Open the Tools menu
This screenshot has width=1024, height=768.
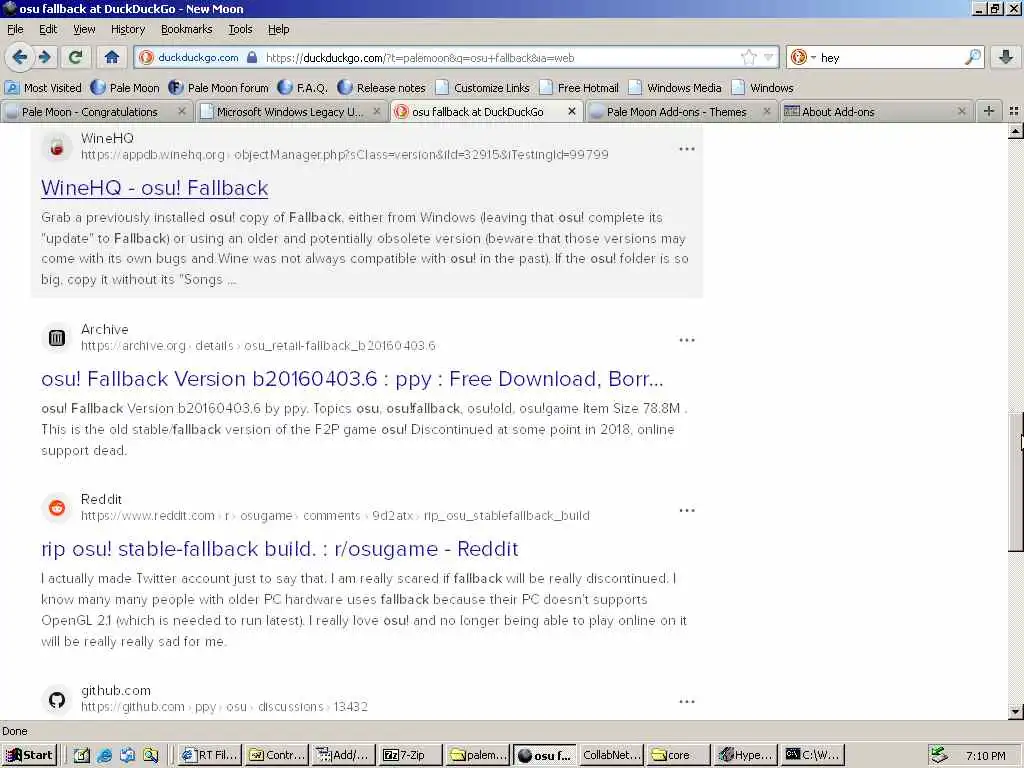240,29
